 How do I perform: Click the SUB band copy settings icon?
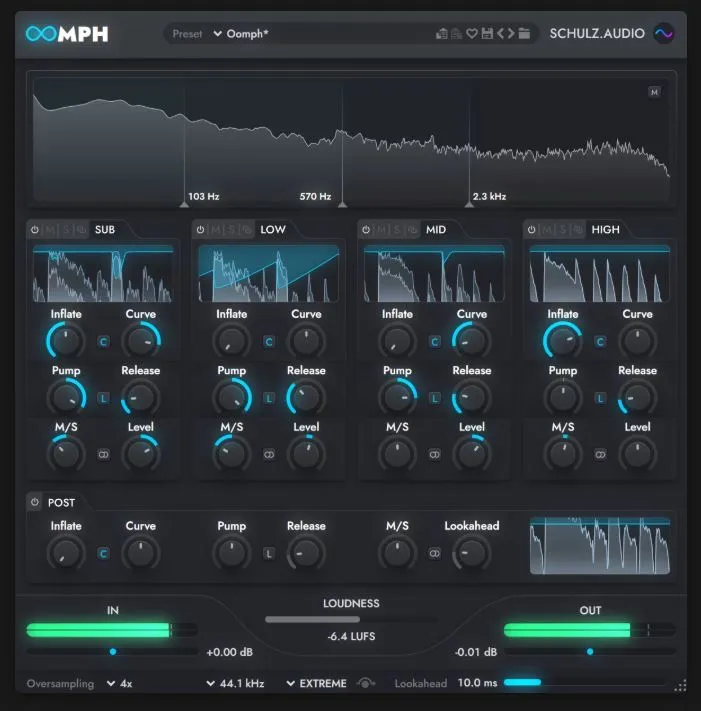point(82,230)
